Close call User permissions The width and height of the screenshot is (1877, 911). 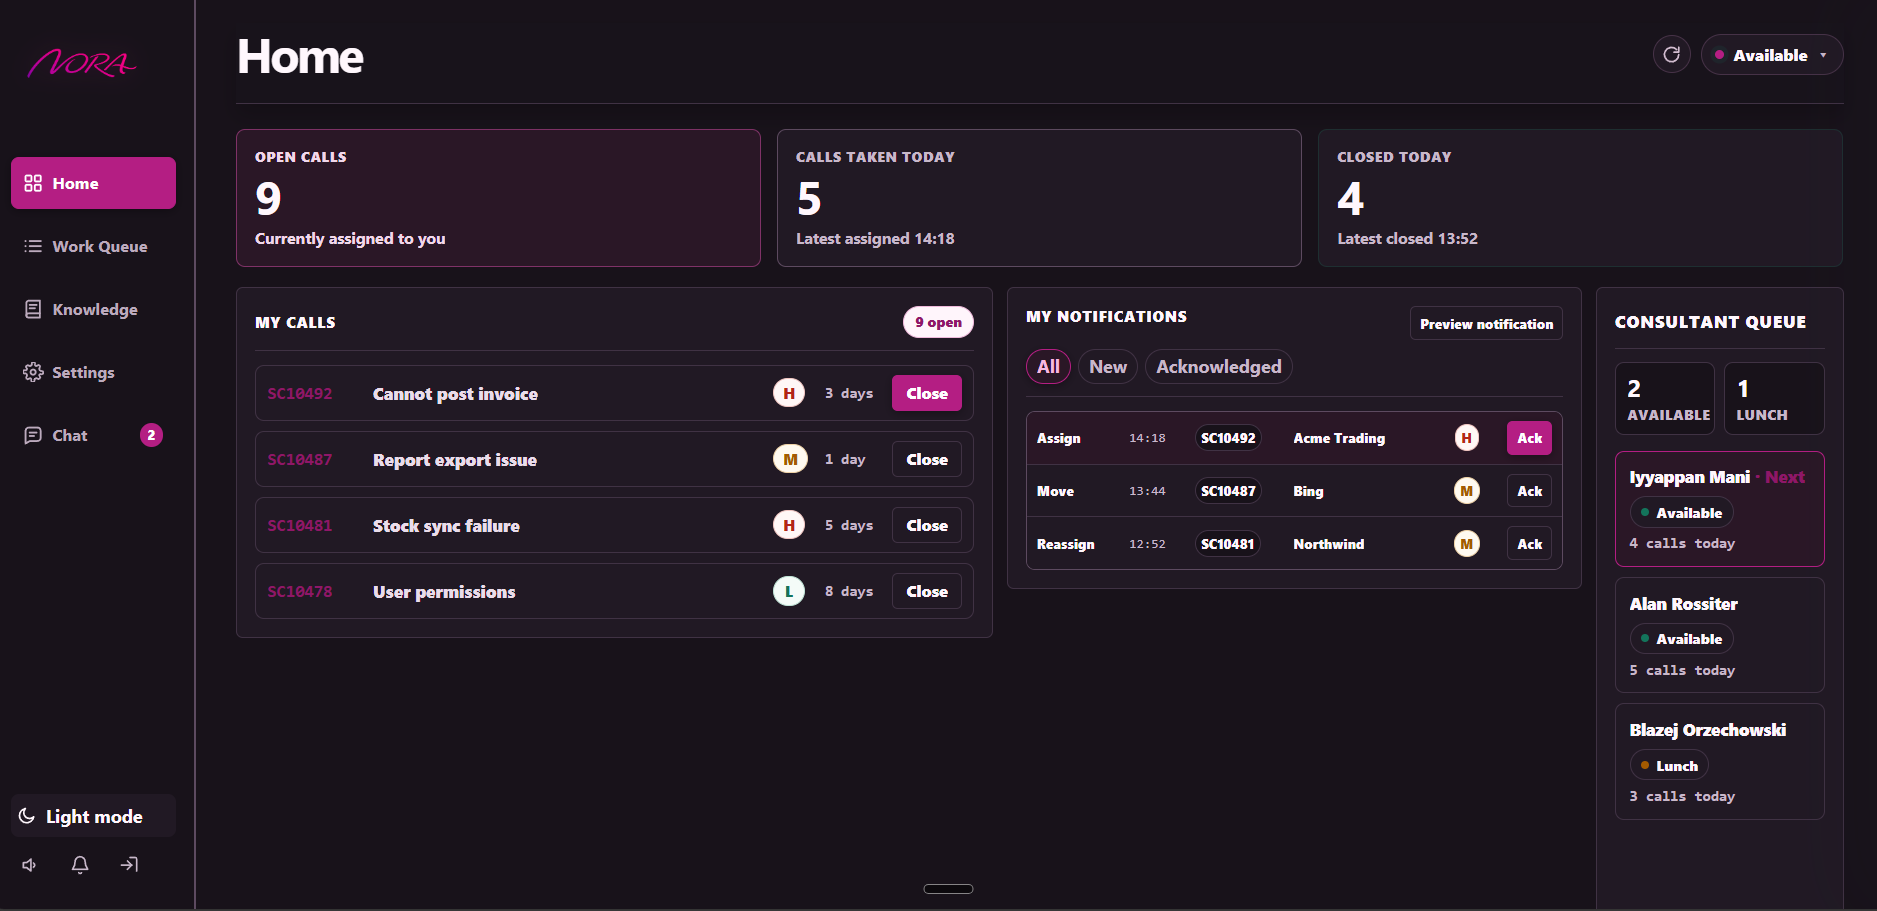[927, 591]
